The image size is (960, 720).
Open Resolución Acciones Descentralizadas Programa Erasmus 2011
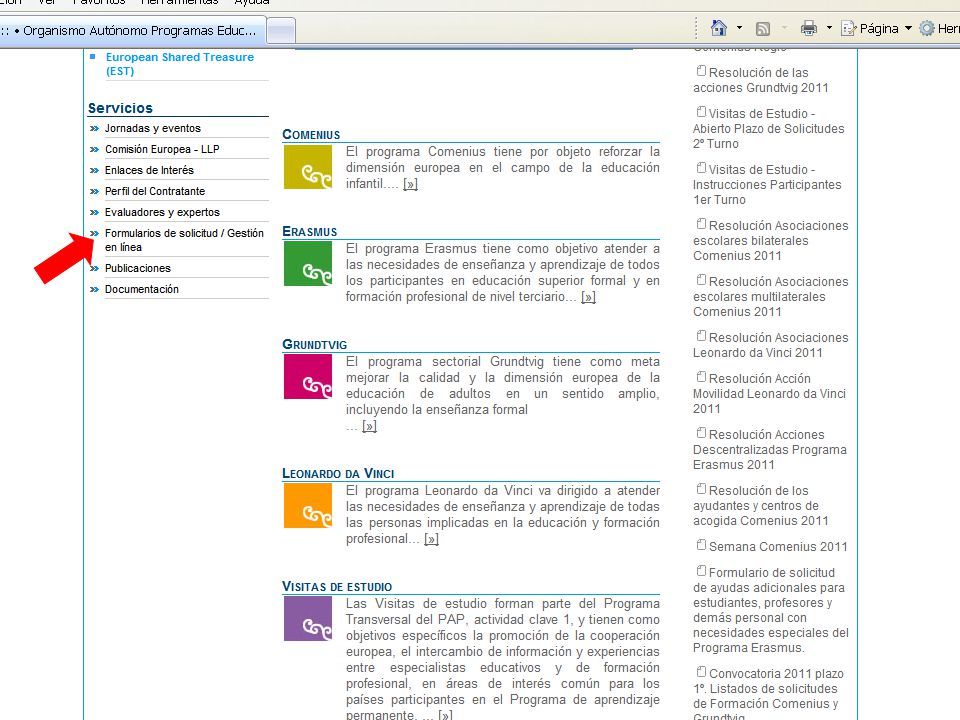pos(770,449)
